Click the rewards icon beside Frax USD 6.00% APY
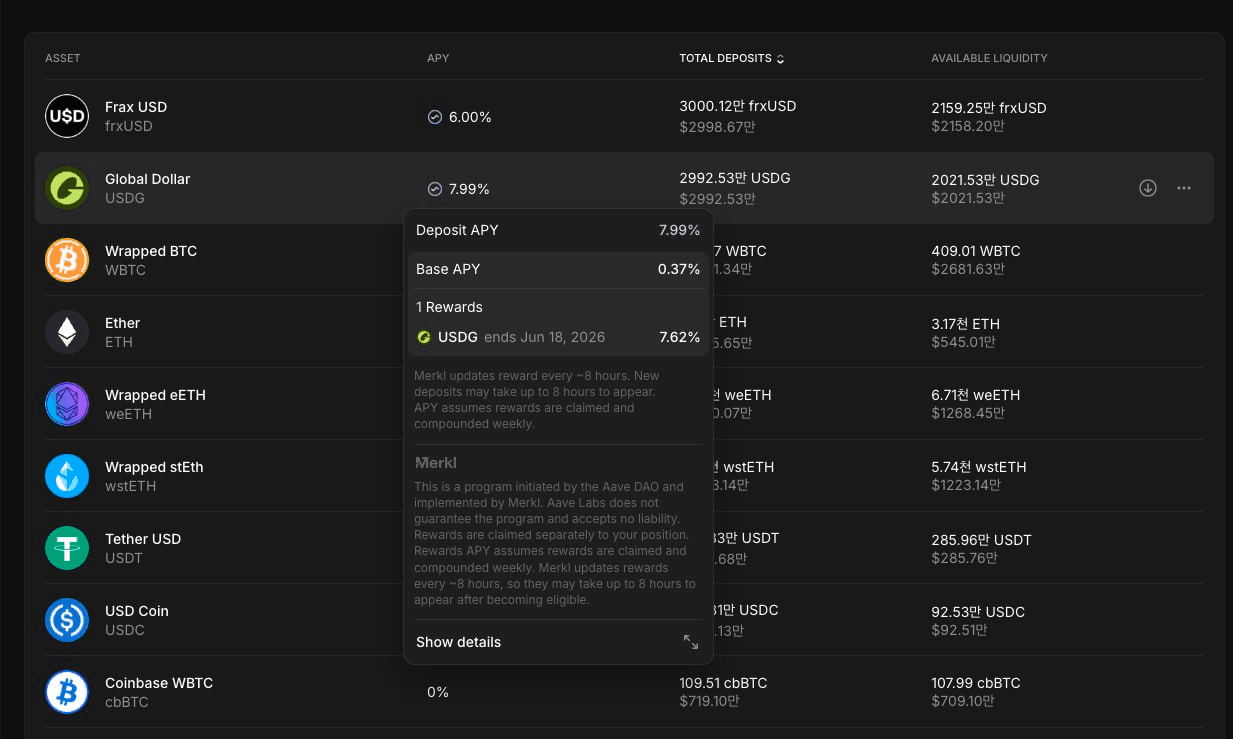Viewport: 1233px width, 739px height. (435, 117)
